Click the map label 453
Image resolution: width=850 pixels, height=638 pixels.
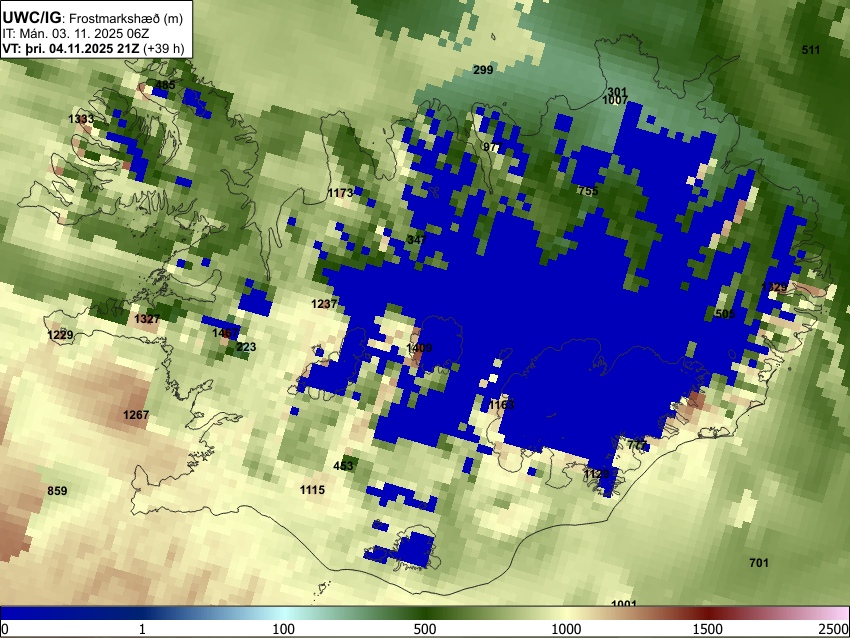(343, 466)
